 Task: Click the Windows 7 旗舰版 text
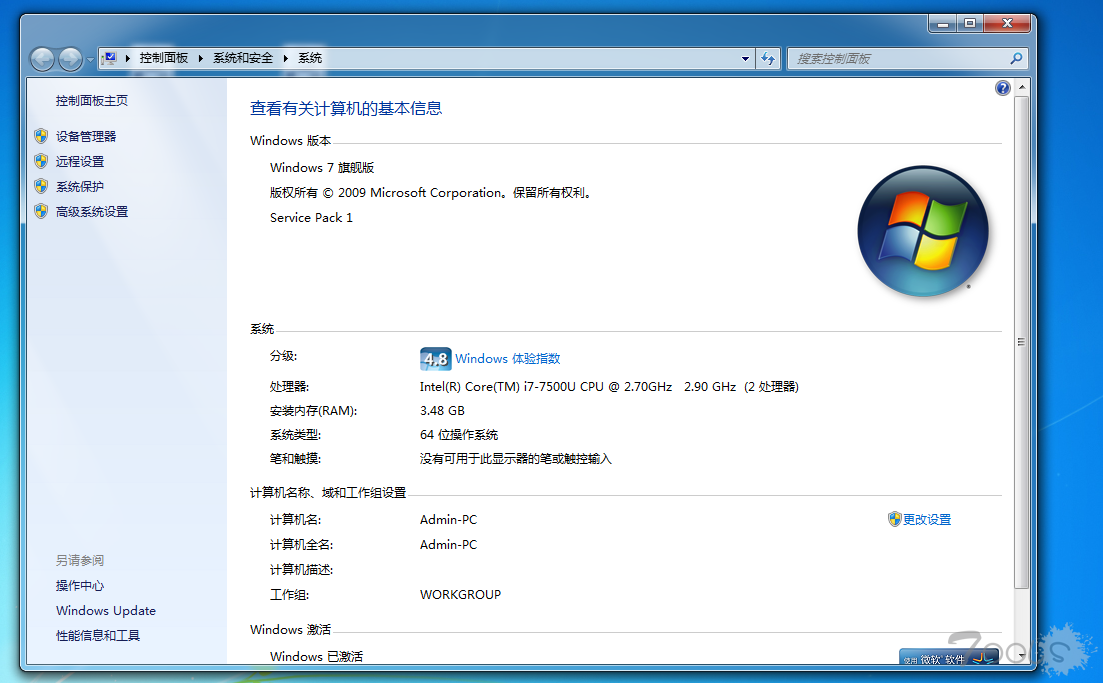tap(322, 168)
